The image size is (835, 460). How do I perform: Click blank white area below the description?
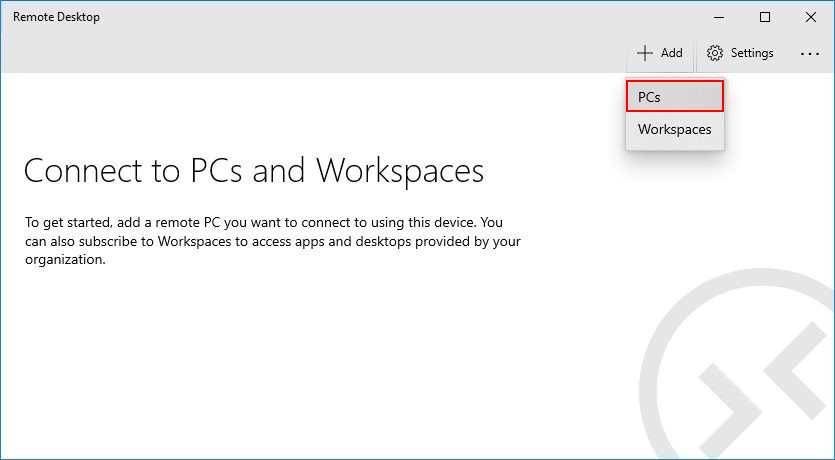point(266,362)
